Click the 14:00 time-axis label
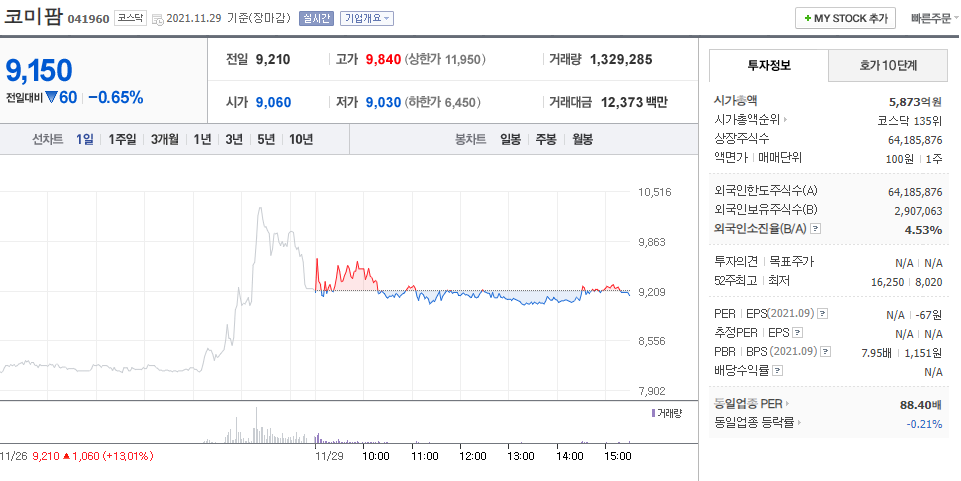The height and width of the screenshot is (481, 961). click(x=569, y=456)
